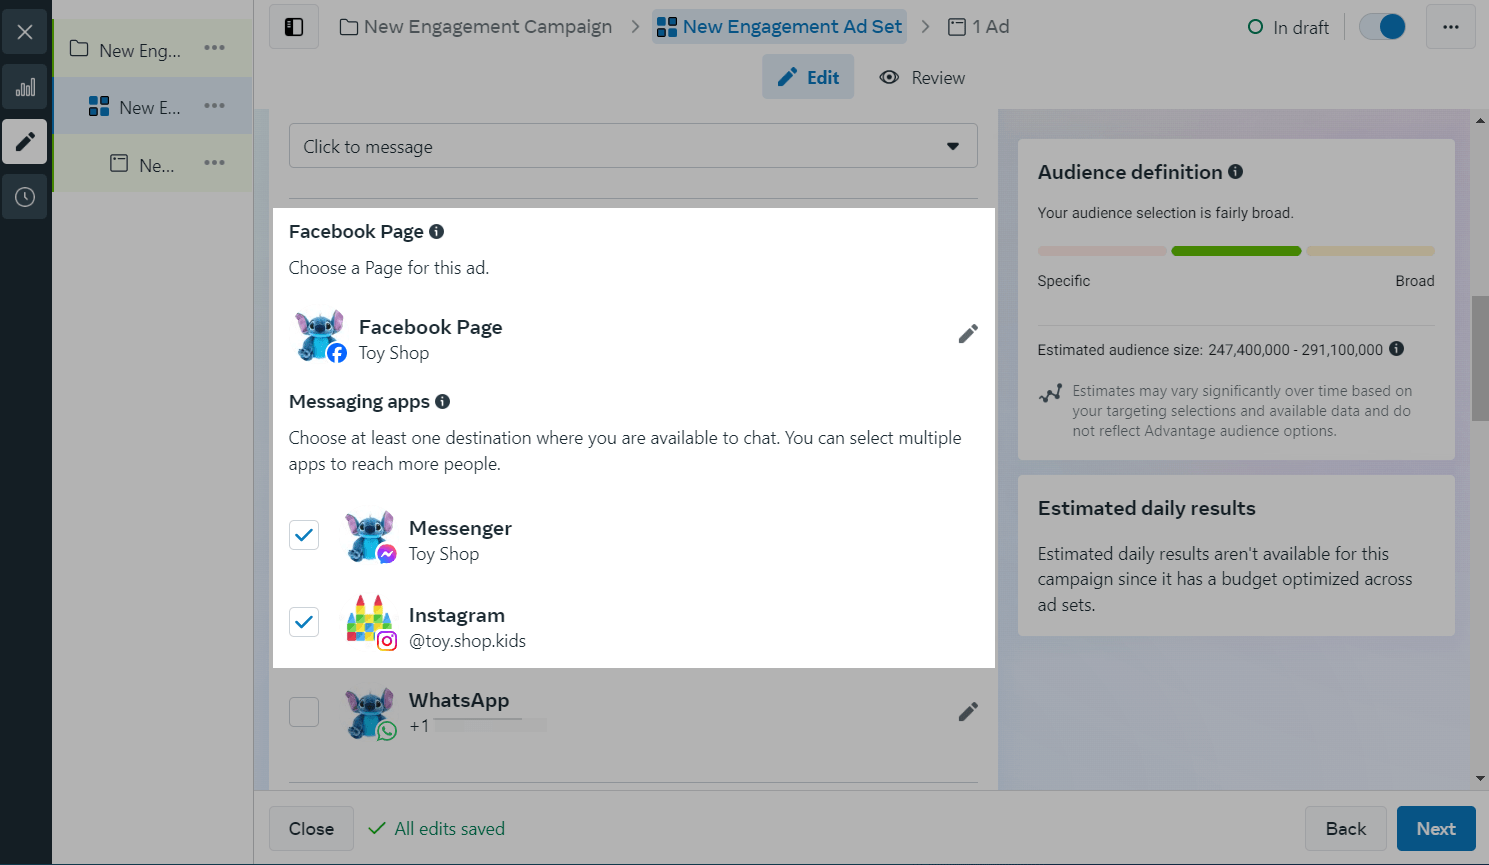Uncheck the Instagram checkbox
The height and width of the screenshot is (865, 1489).
coord(304,622)
